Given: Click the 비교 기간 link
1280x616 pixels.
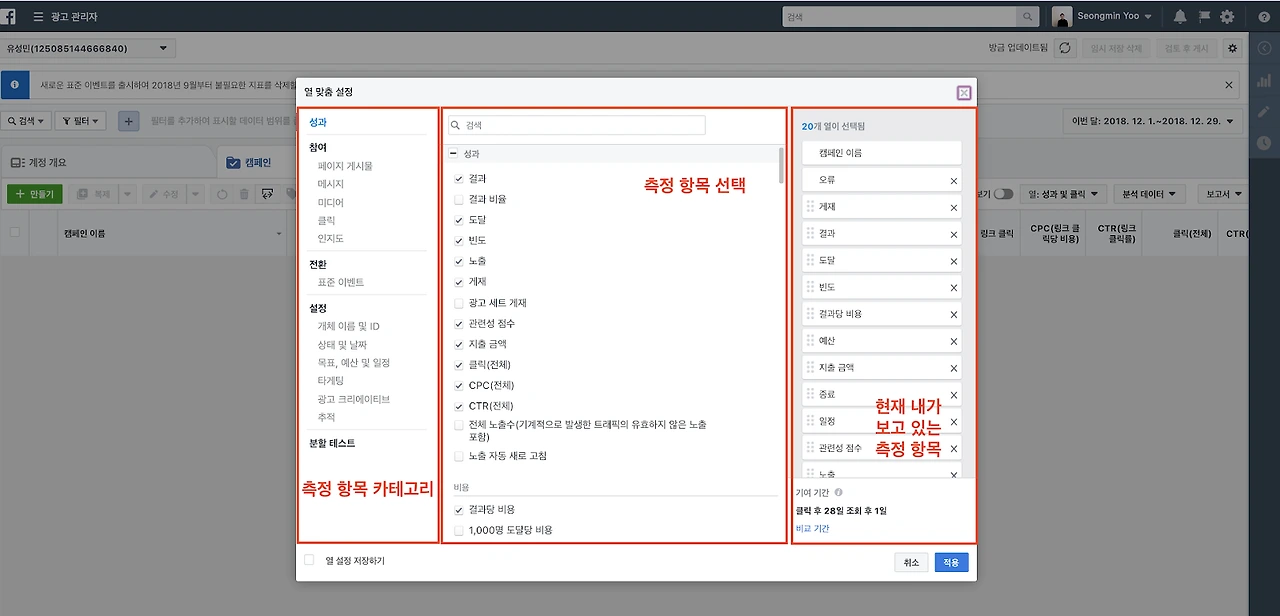Looking at the screenshot, I should click(x=813, y=528).
